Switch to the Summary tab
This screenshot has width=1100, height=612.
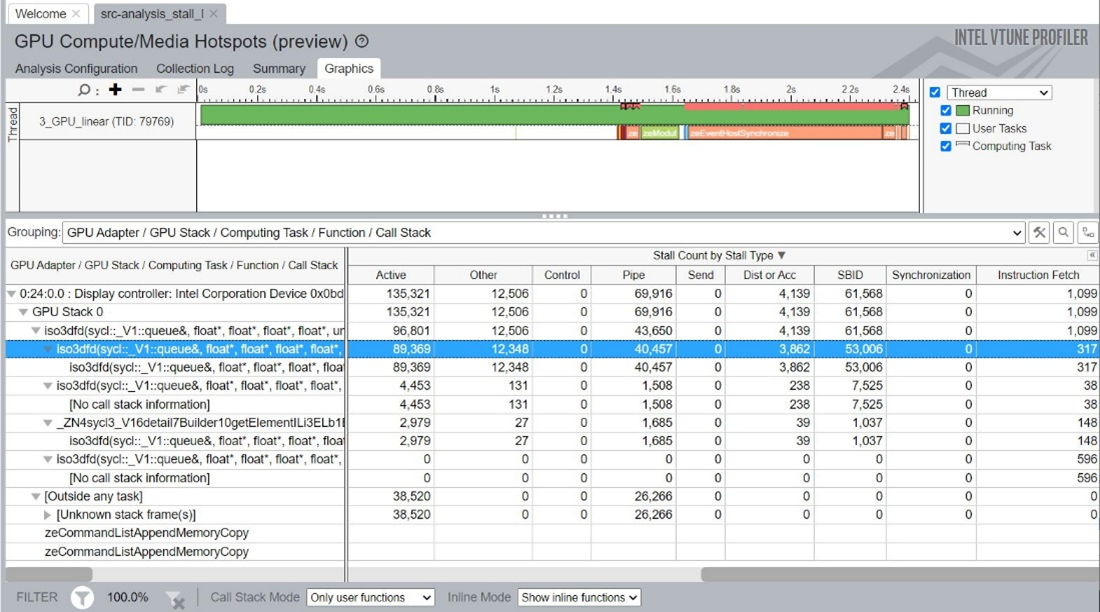coord(279,69)
